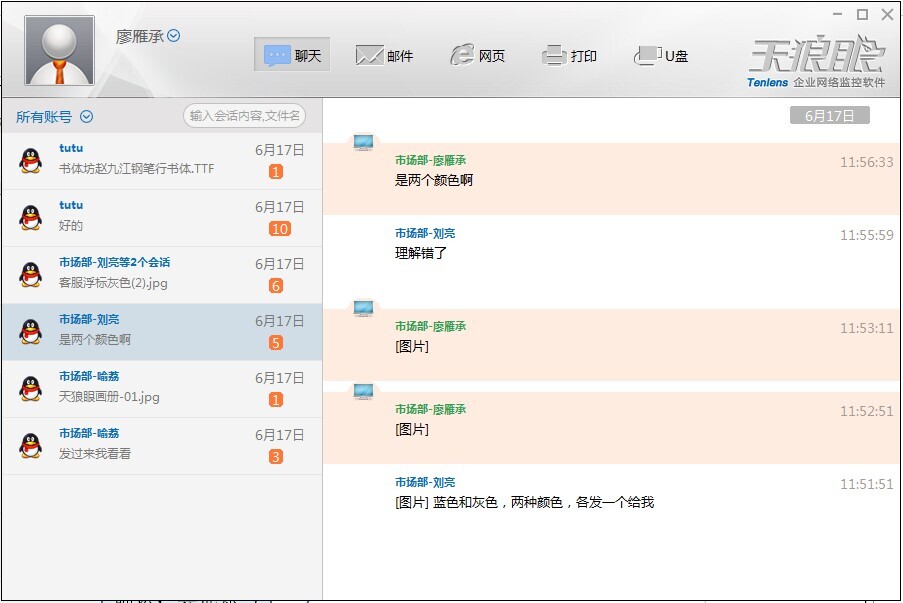This screenshot has width=903, height=603.
Task: Click the conversation search input field
Action: tap(244, 116)
